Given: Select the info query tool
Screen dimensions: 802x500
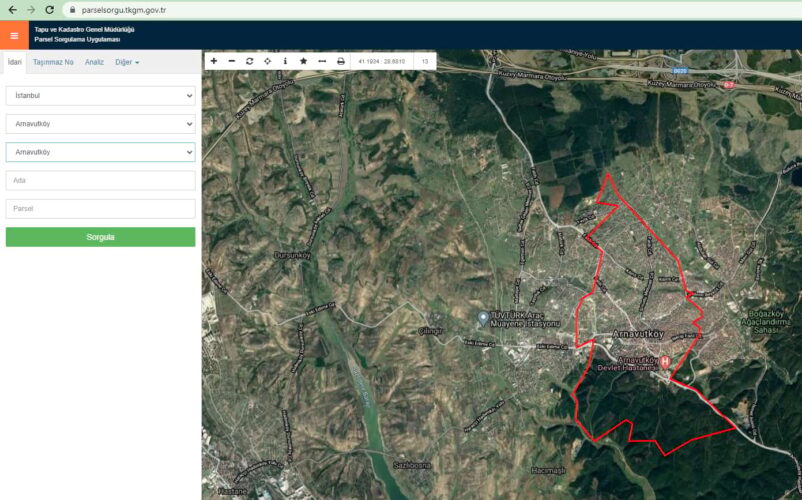Looking at the screenshot, I should tap(285, 61).
